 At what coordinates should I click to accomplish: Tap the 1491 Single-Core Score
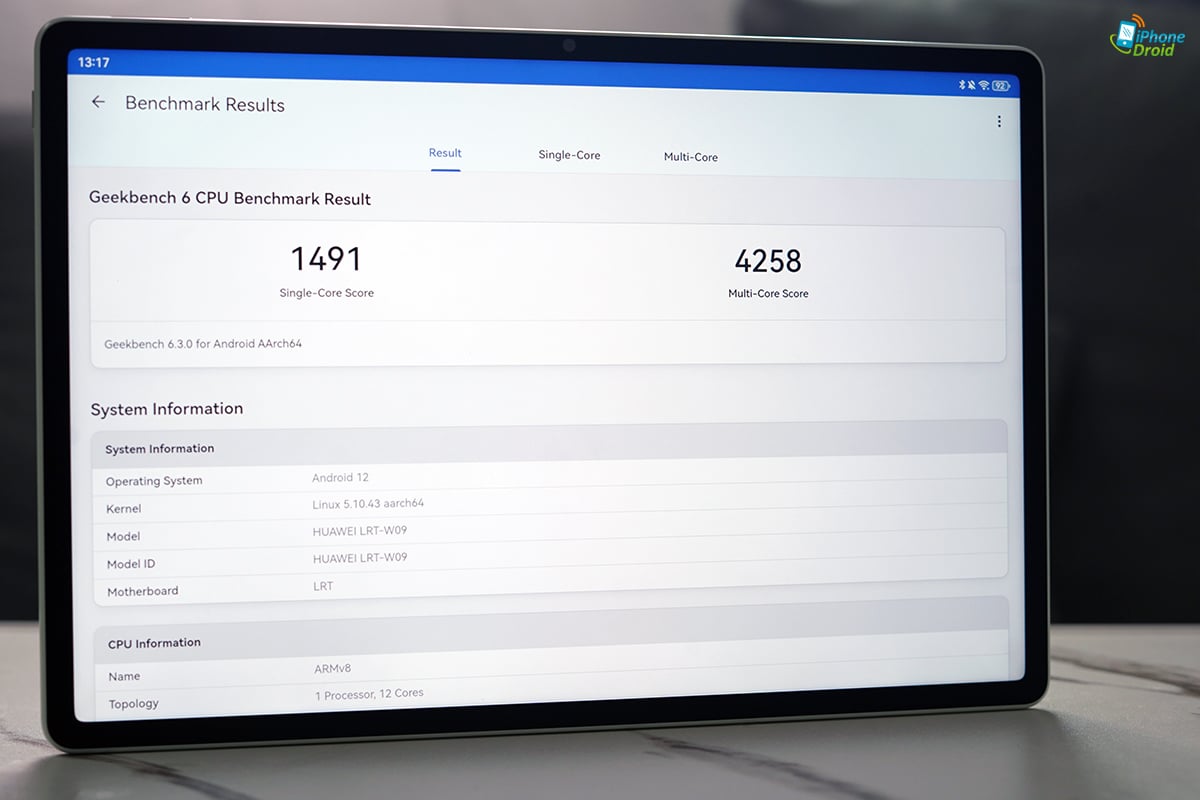pyautogui.click(x=326, y=260)
